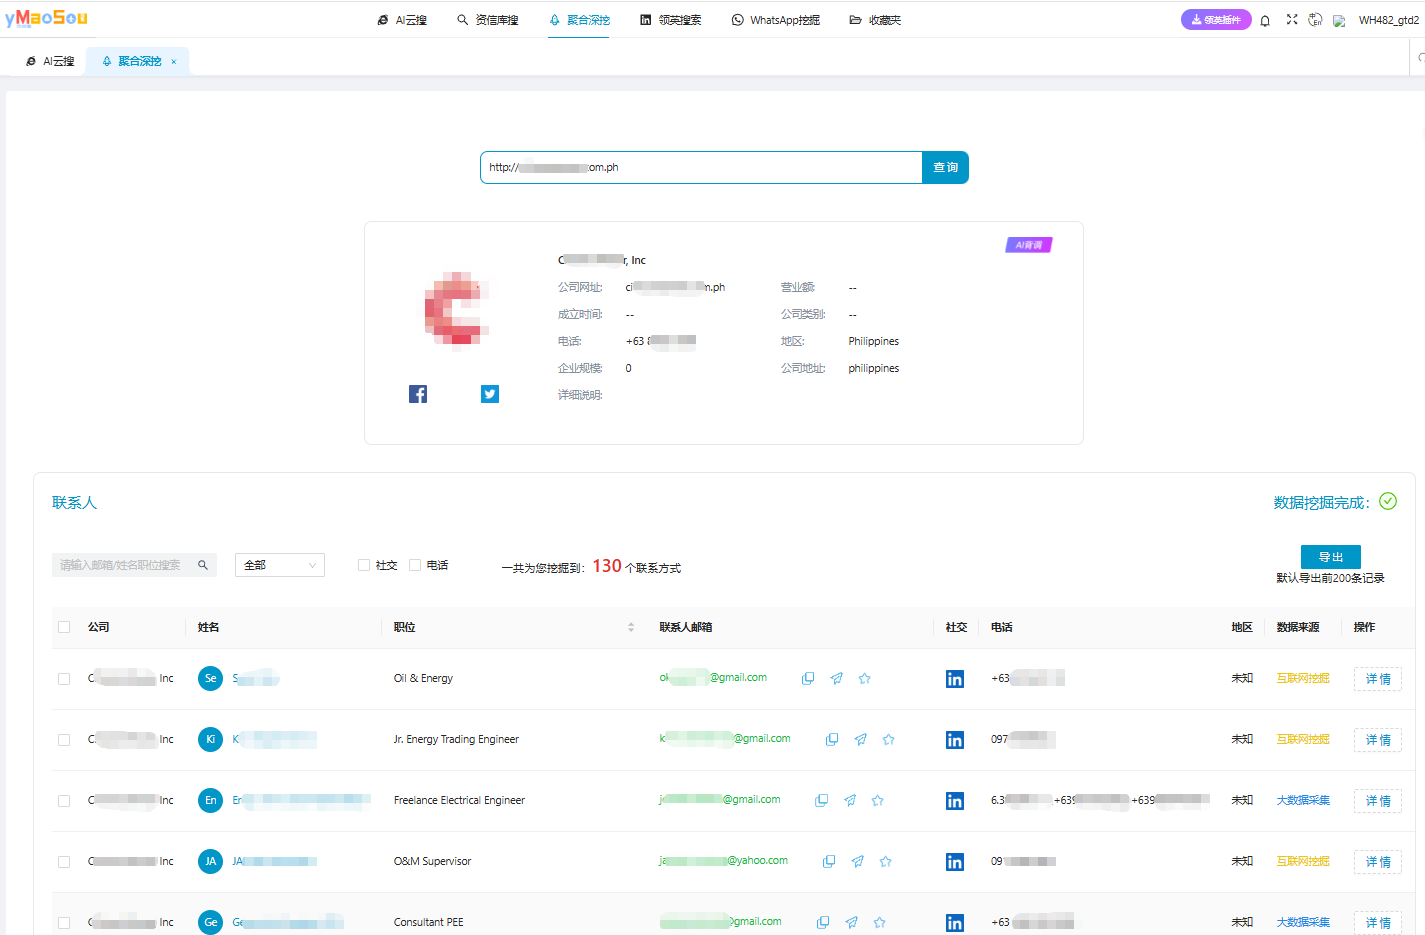
Task: Open the WhatsApp挖掘 menu
Action: tap(776, 20)
